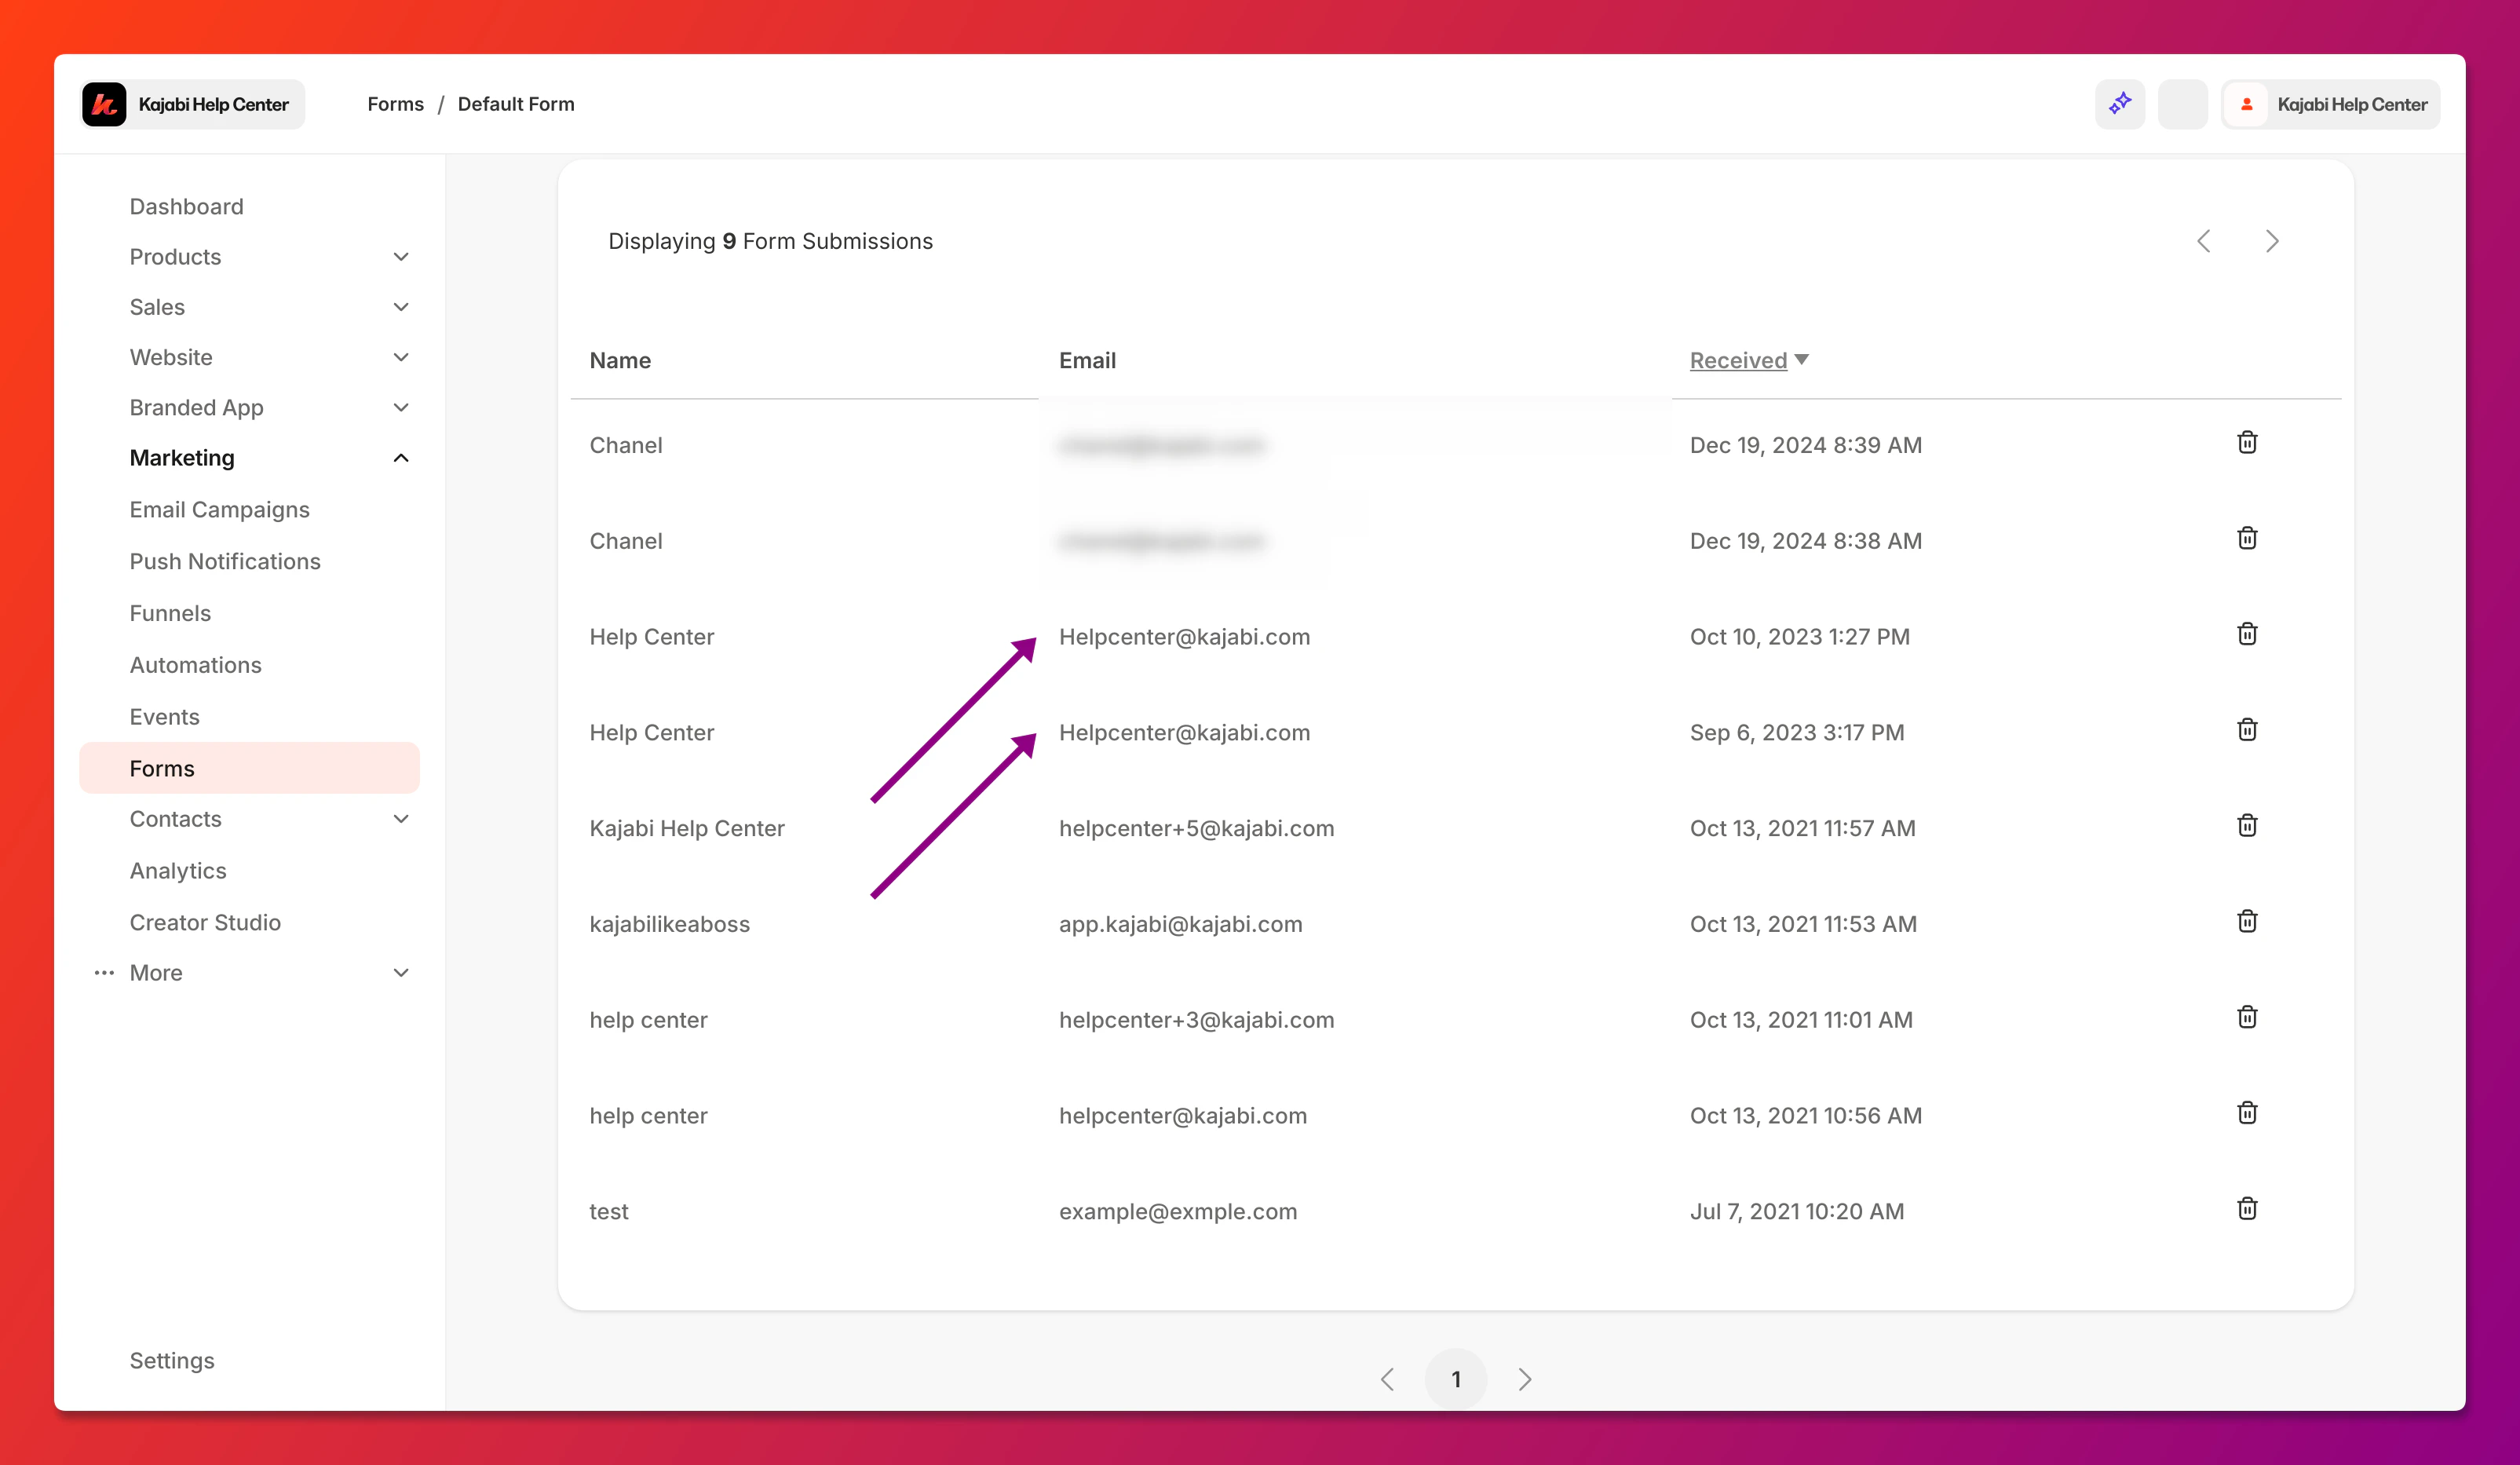
Task: Click the name 'Chanel' in the 8:39 AM row
Action: (x=626, y=445)
